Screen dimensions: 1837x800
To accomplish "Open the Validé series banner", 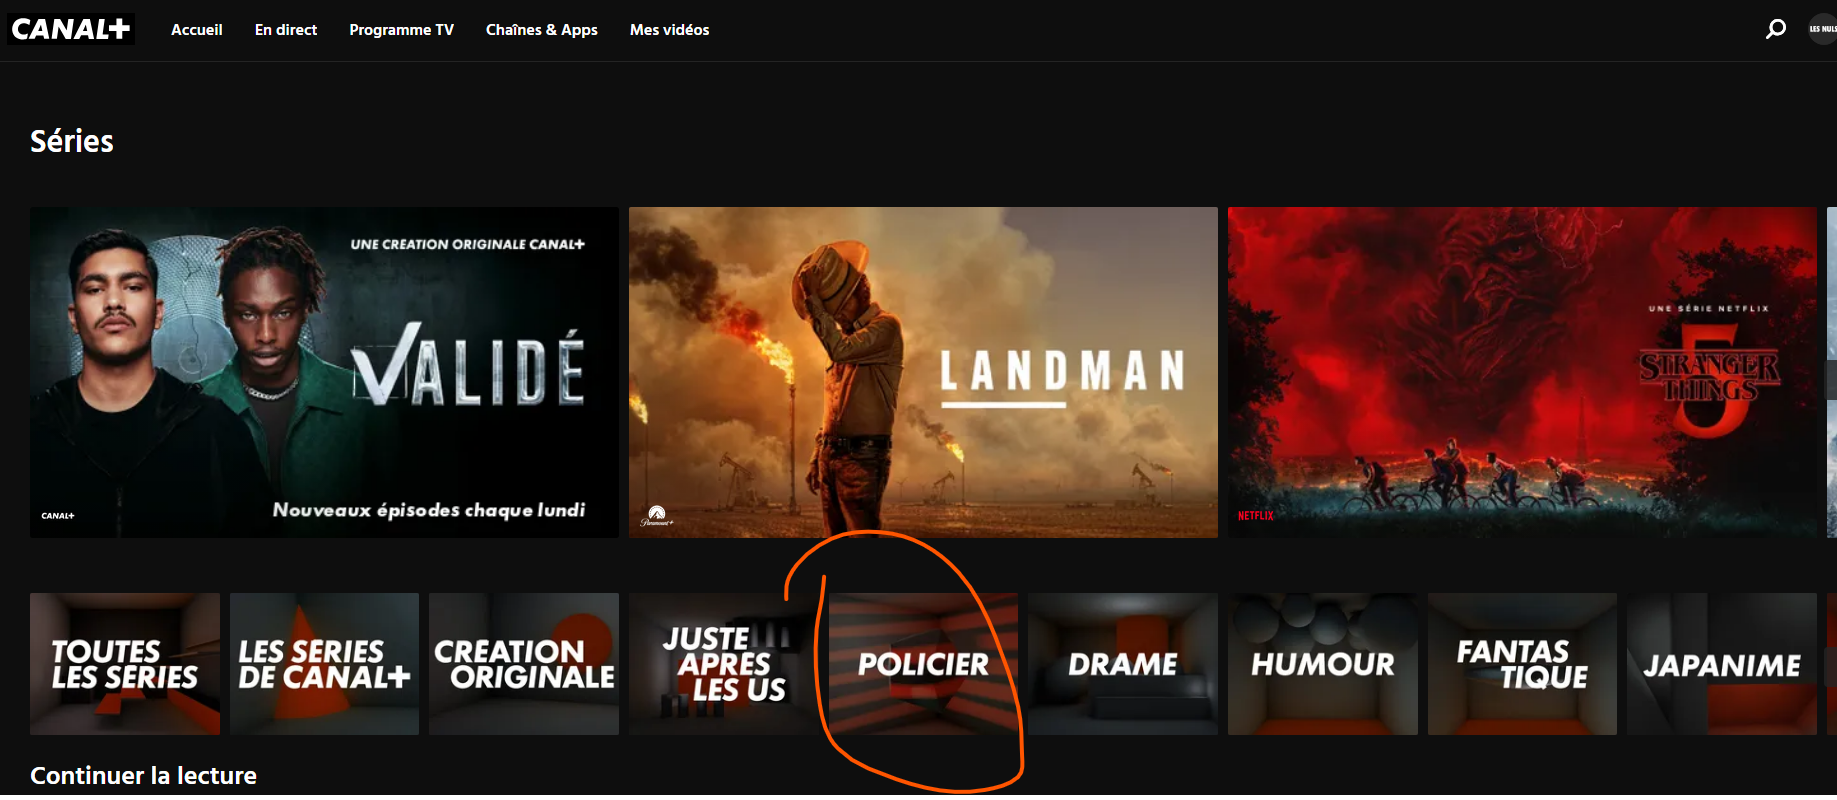I will (324, 372).
